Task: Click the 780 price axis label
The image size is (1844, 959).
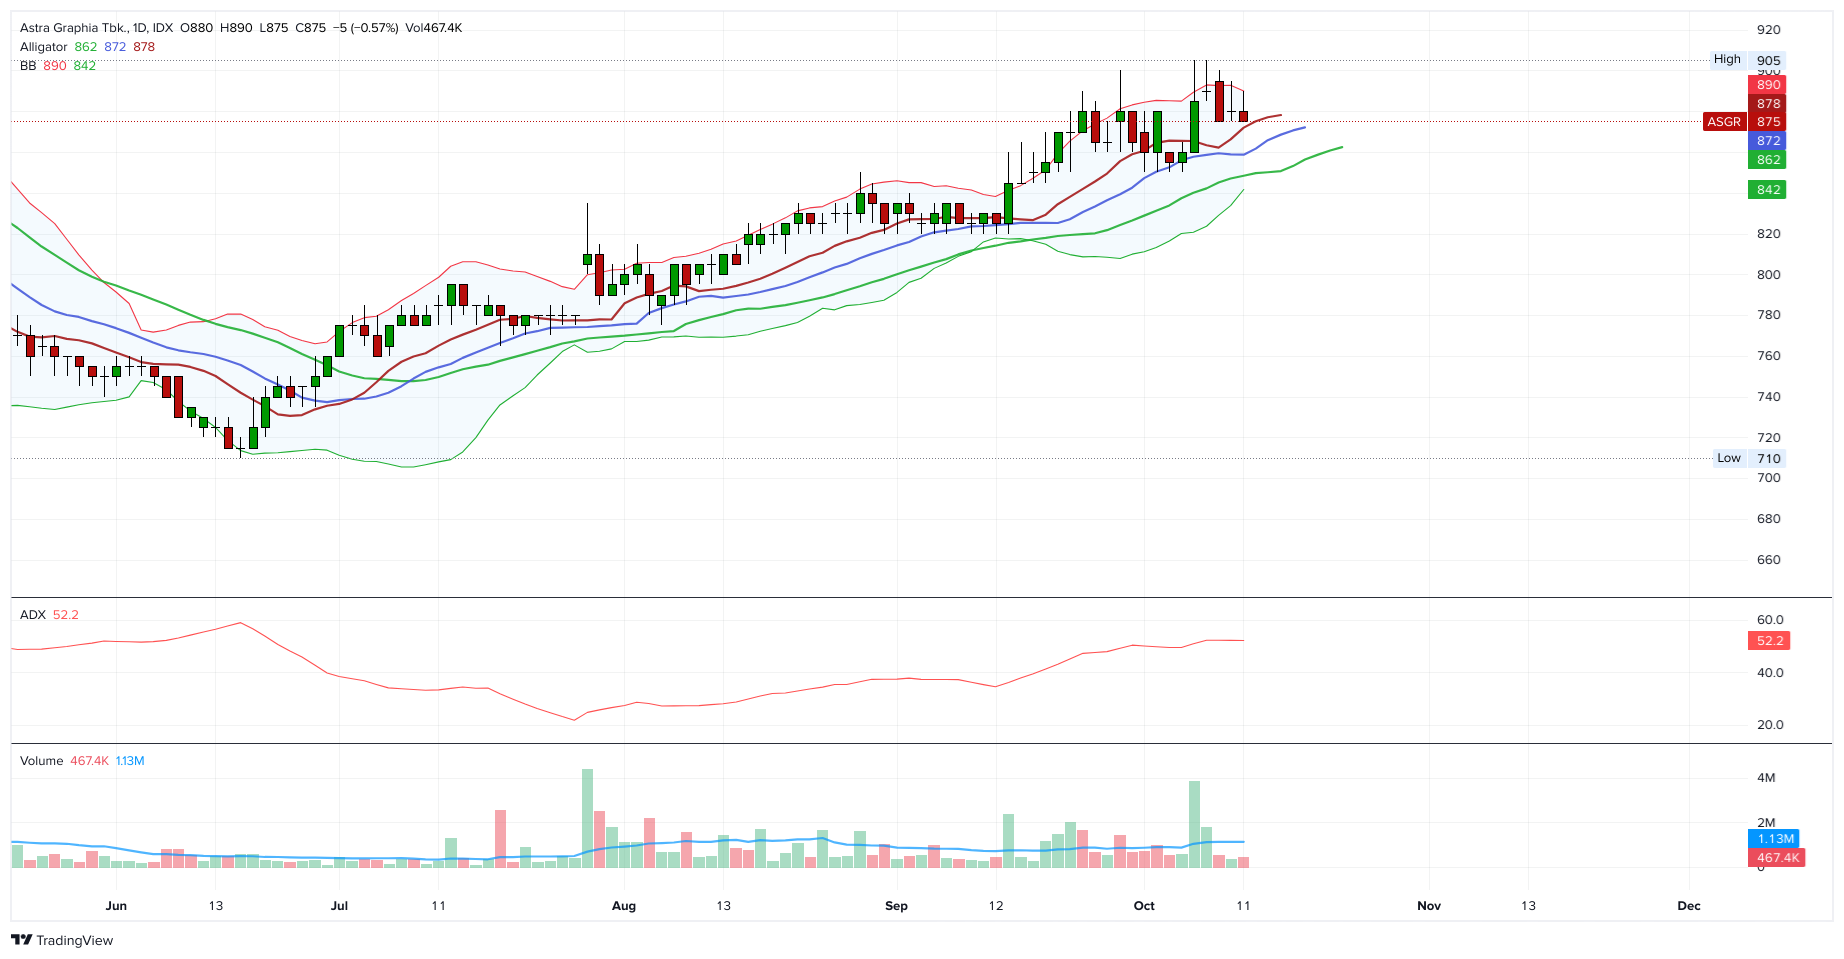Action: 1769,315
